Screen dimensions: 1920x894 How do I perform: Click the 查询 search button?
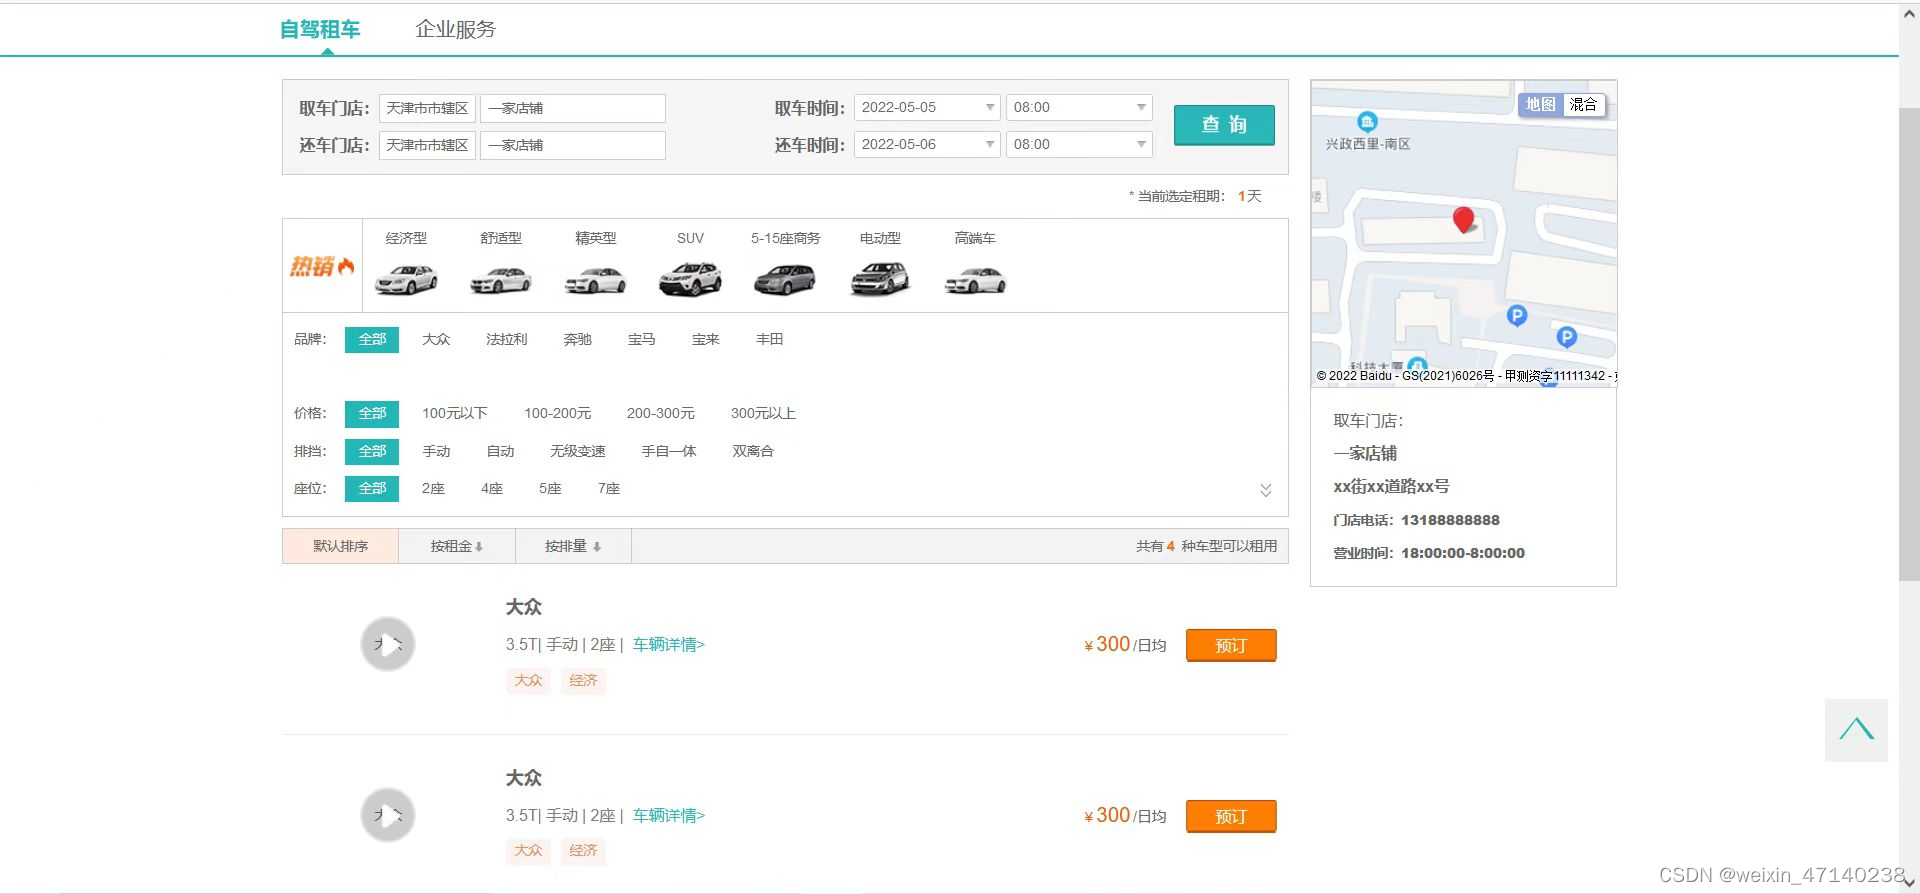pos(1224,125)
